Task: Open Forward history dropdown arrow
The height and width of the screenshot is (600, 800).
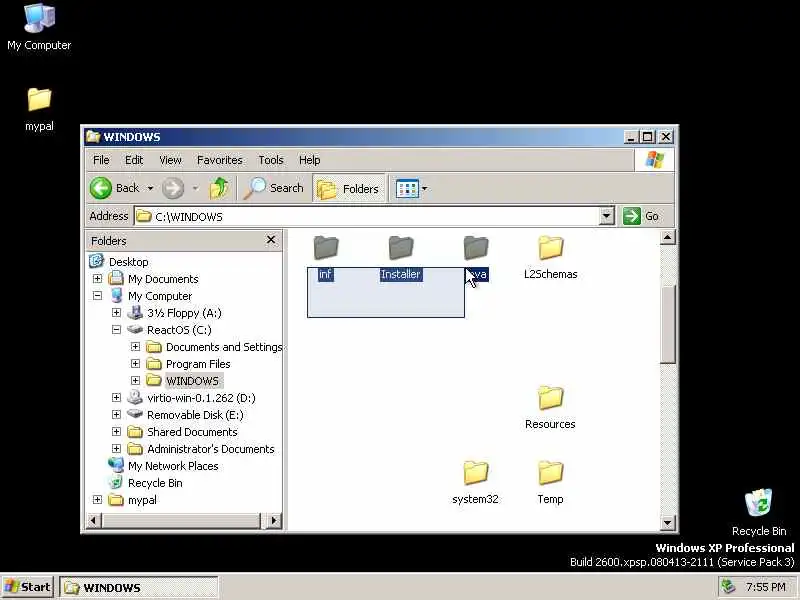Action: [x=195, y=188]
